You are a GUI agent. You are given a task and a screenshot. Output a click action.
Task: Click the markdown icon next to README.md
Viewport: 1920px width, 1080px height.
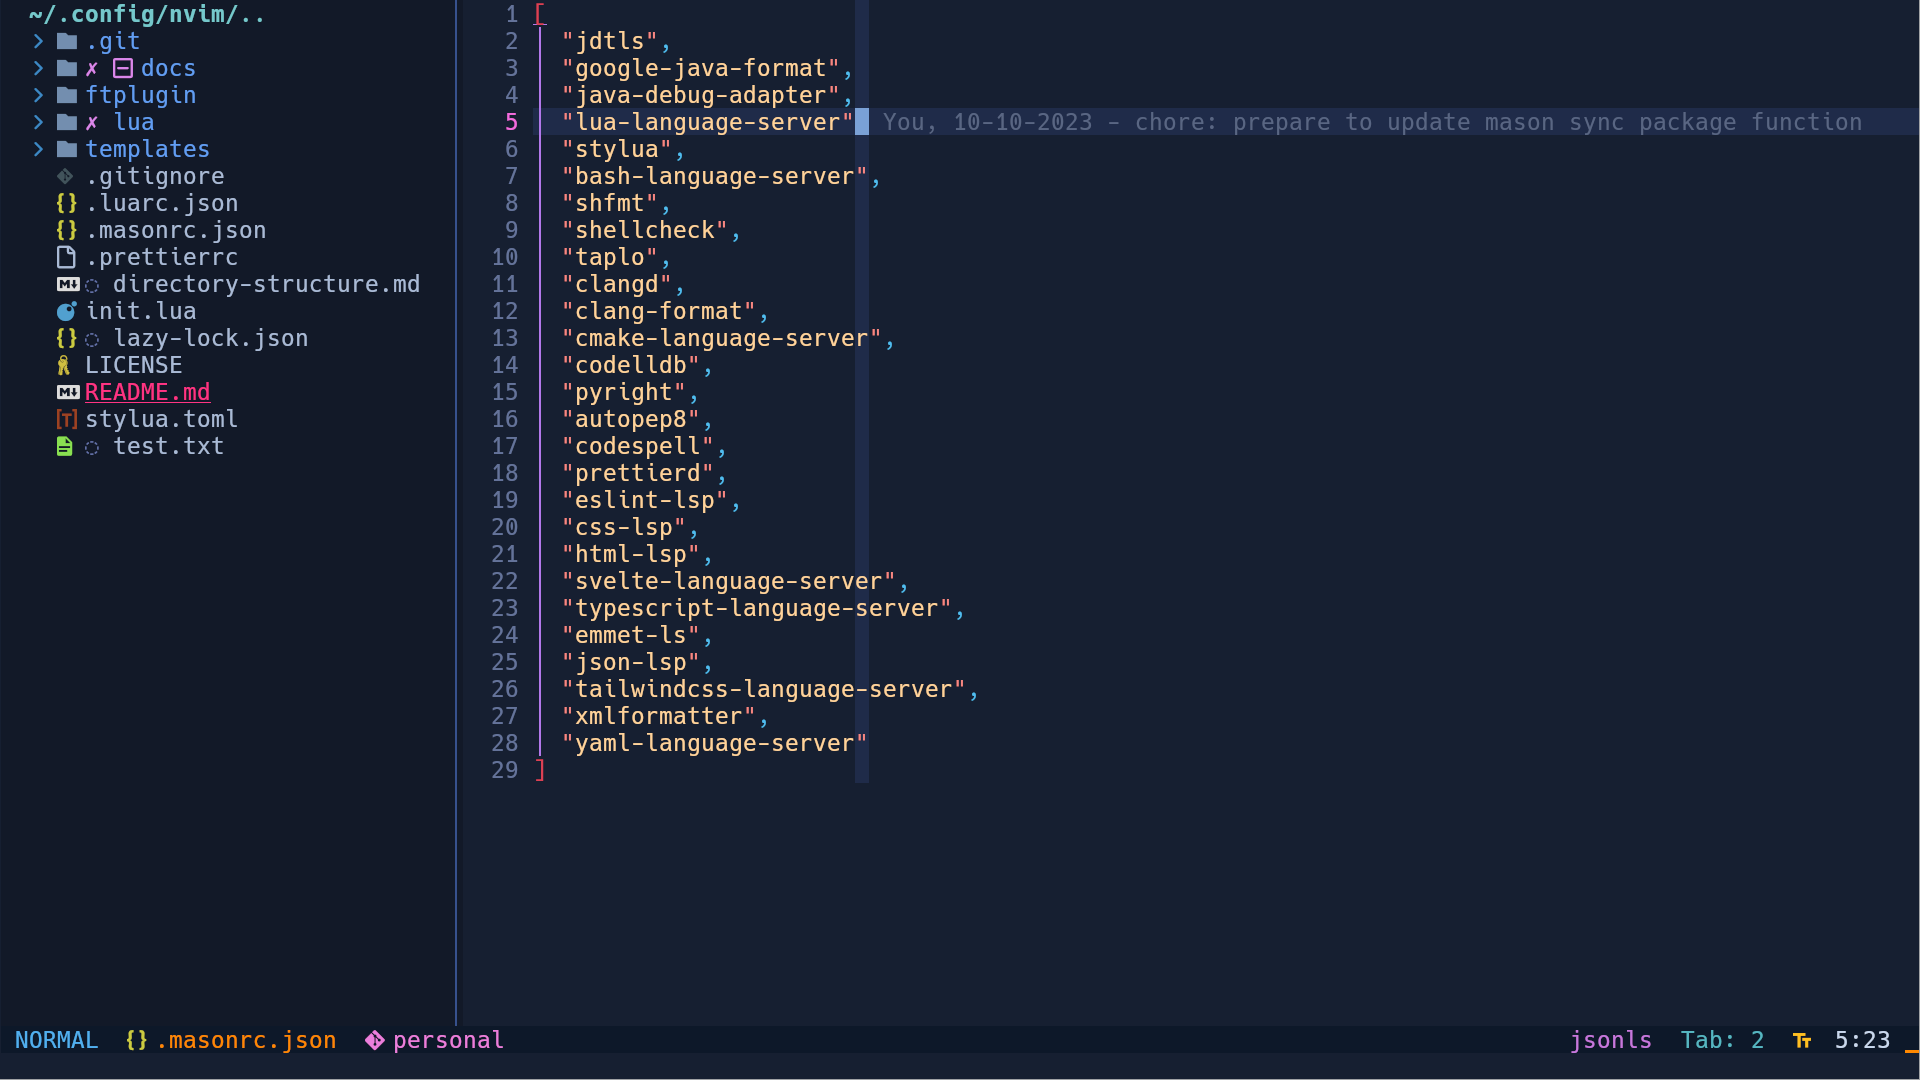click(67, 392)
